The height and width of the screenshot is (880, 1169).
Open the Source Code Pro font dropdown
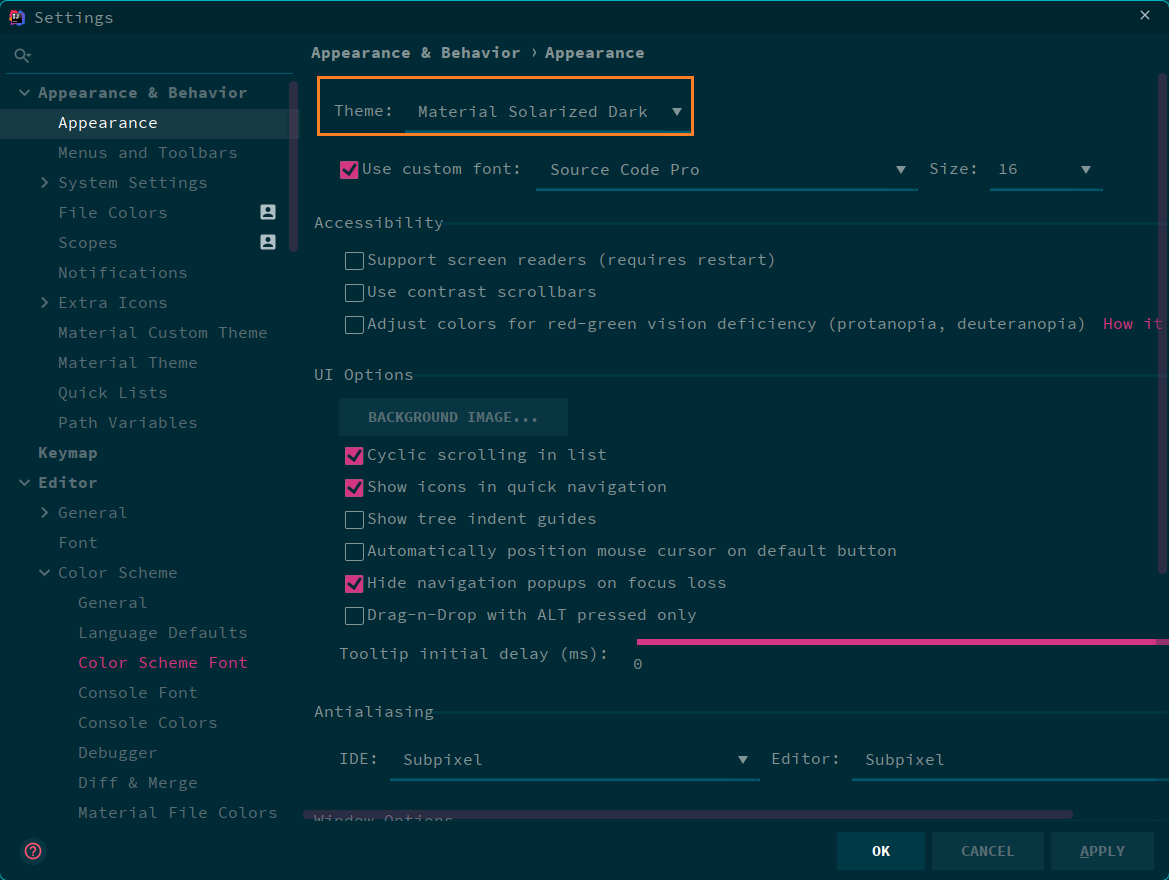point(726,170)
